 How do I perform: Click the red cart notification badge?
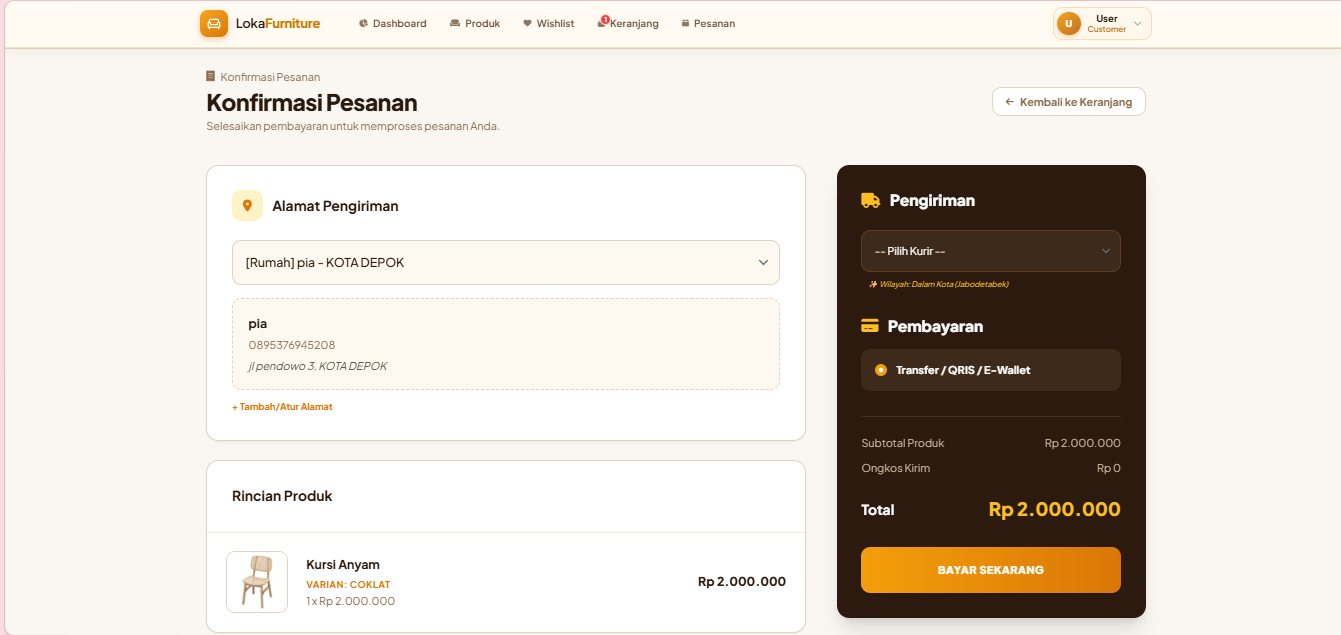pyautogui.click(x=605, y=19)
